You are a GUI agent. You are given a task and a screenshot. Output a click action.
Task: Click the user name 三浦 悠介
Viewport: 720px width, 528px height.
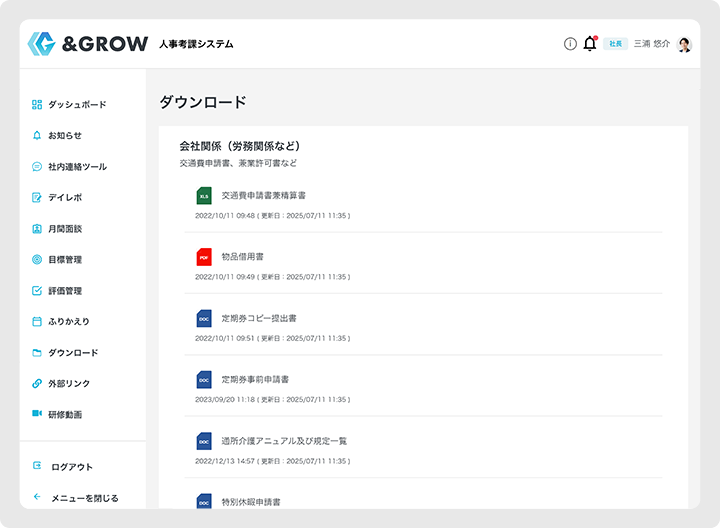652,44
